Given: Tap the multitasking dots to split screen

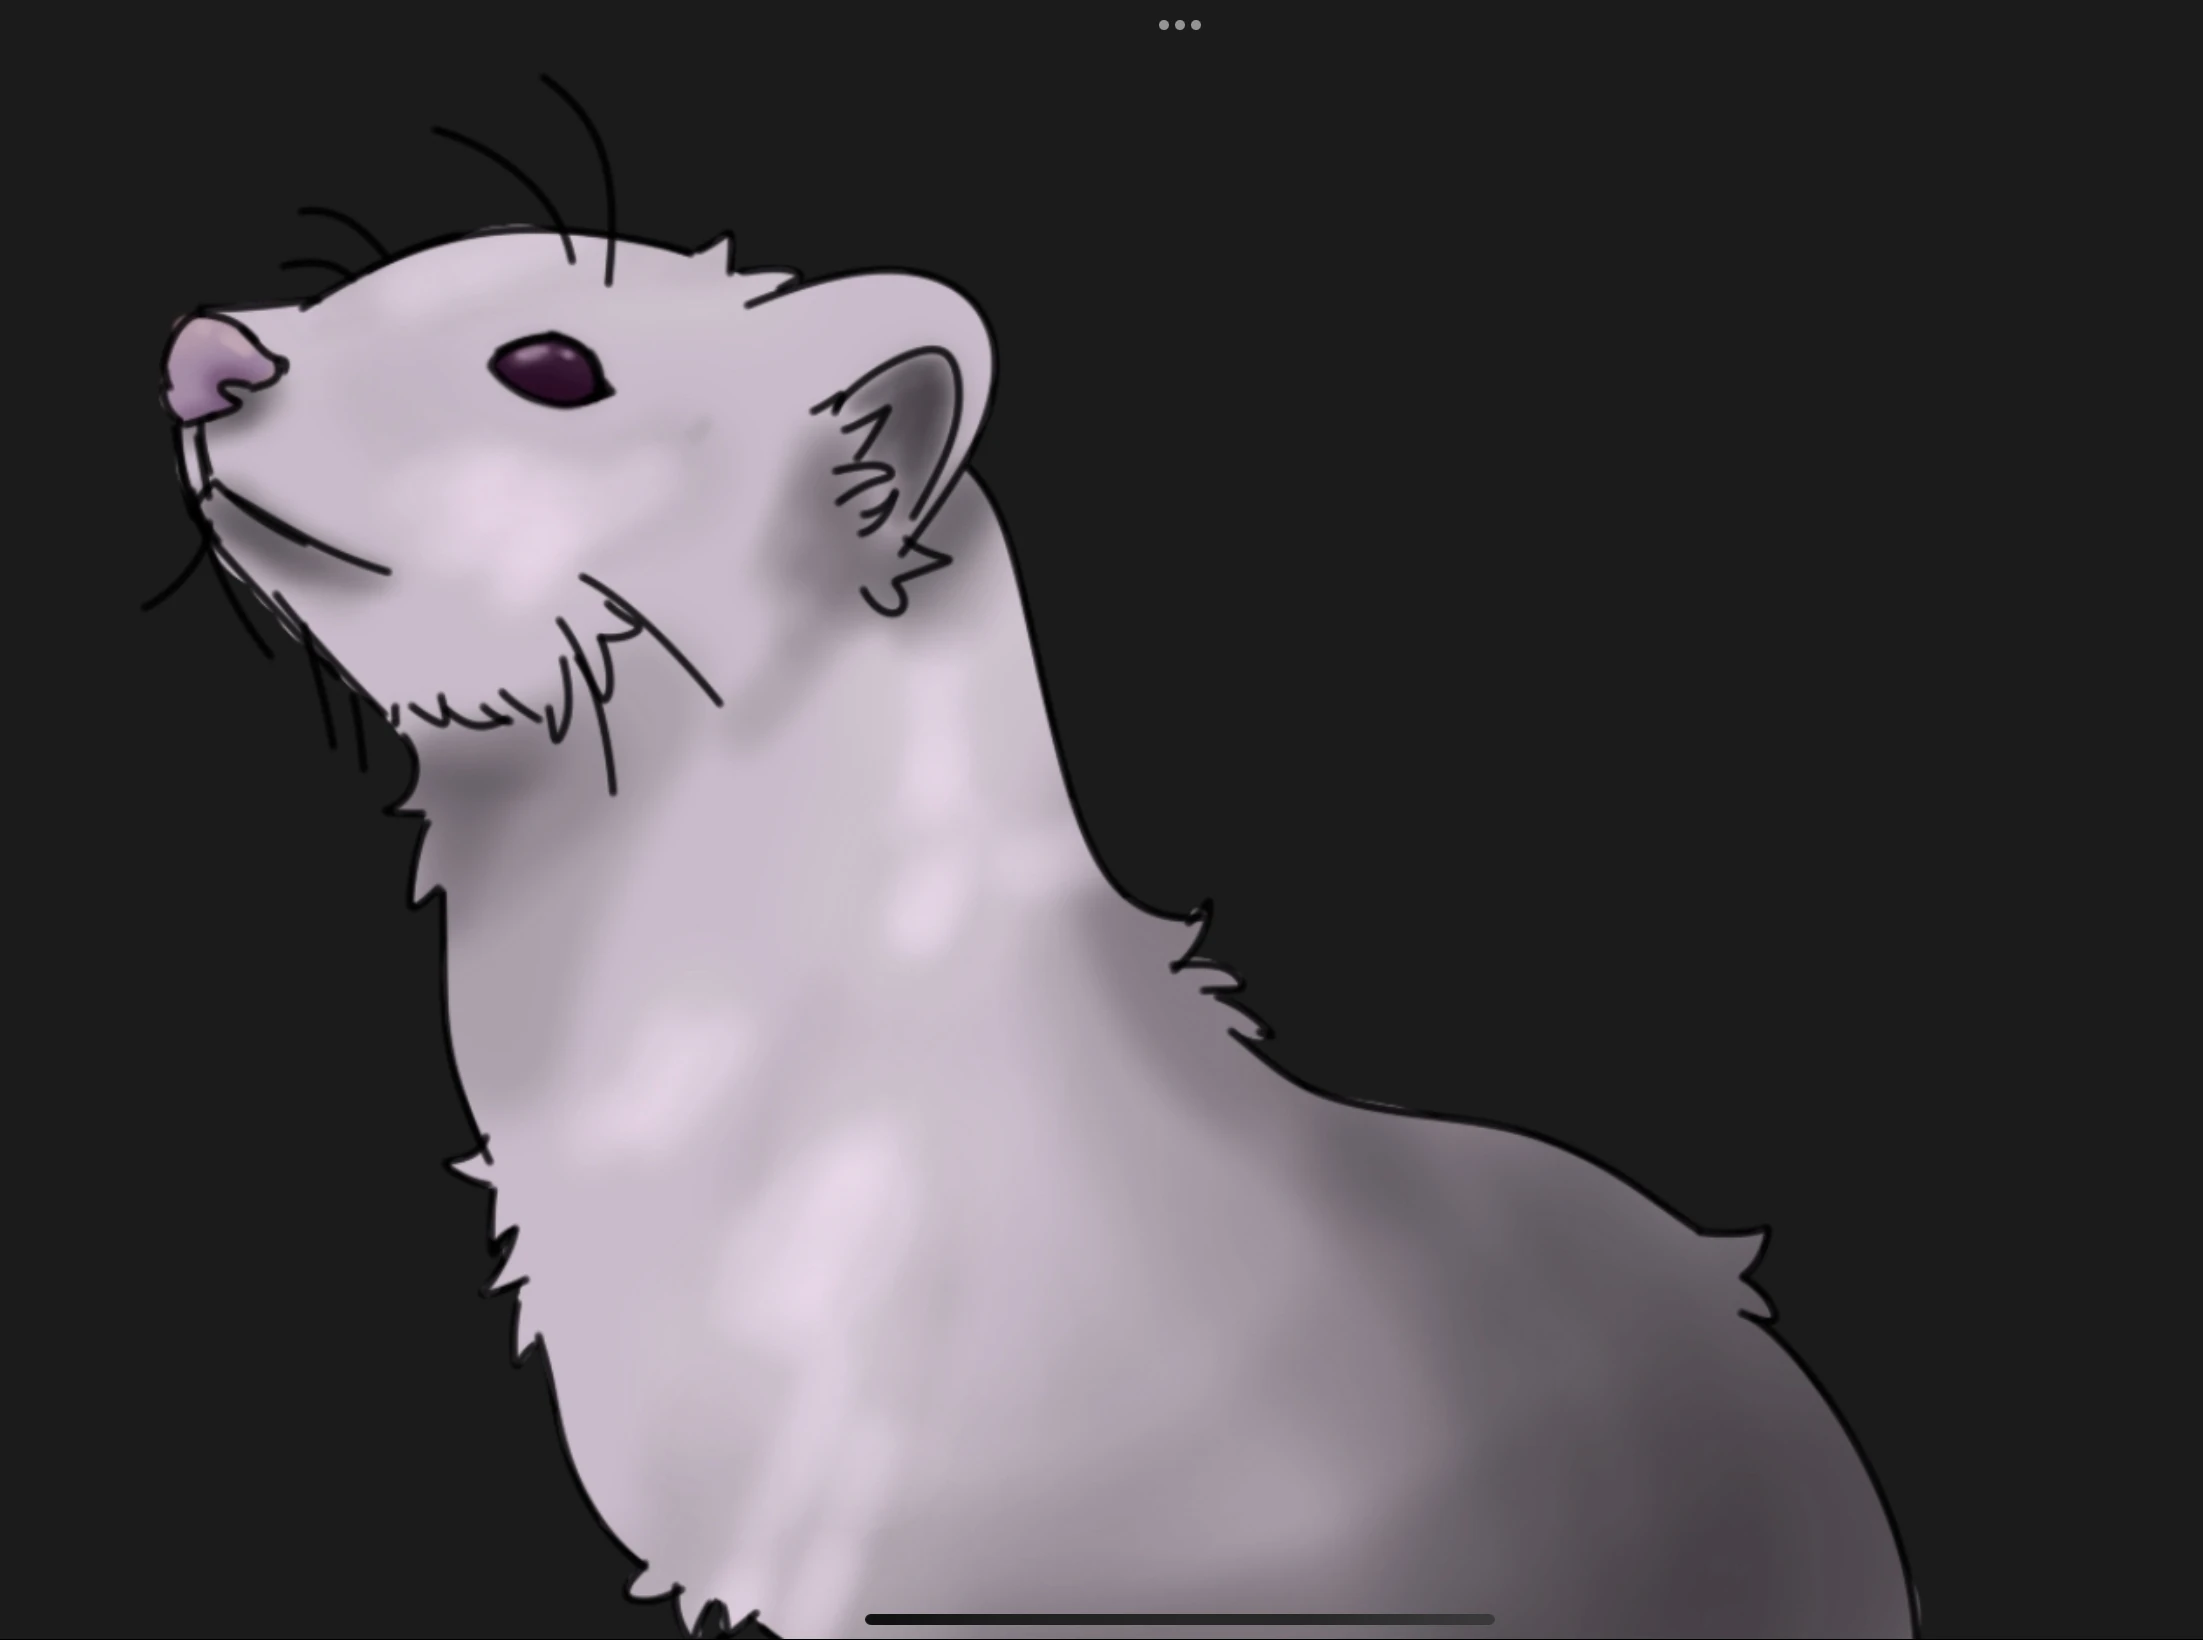Looking at the screenshot, I should [1179, 24].
